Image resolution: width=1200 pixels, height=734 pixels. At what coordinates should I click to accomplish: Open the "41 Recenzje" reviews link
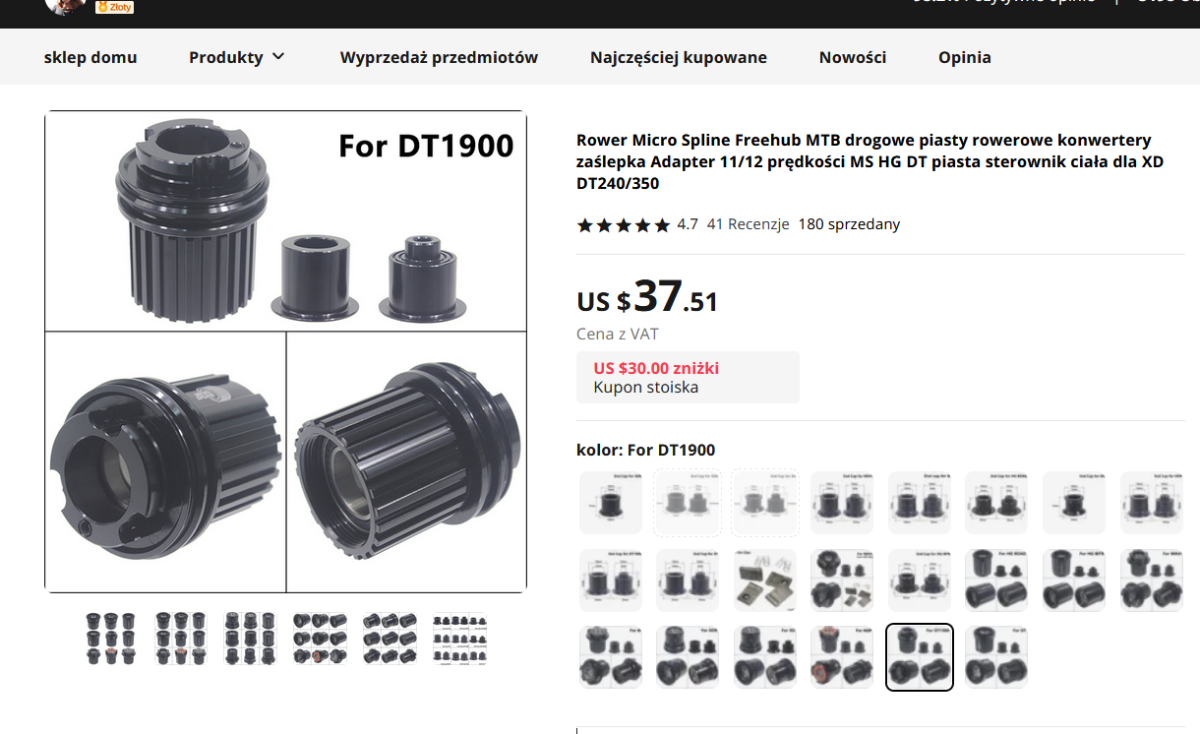[748, 224]
